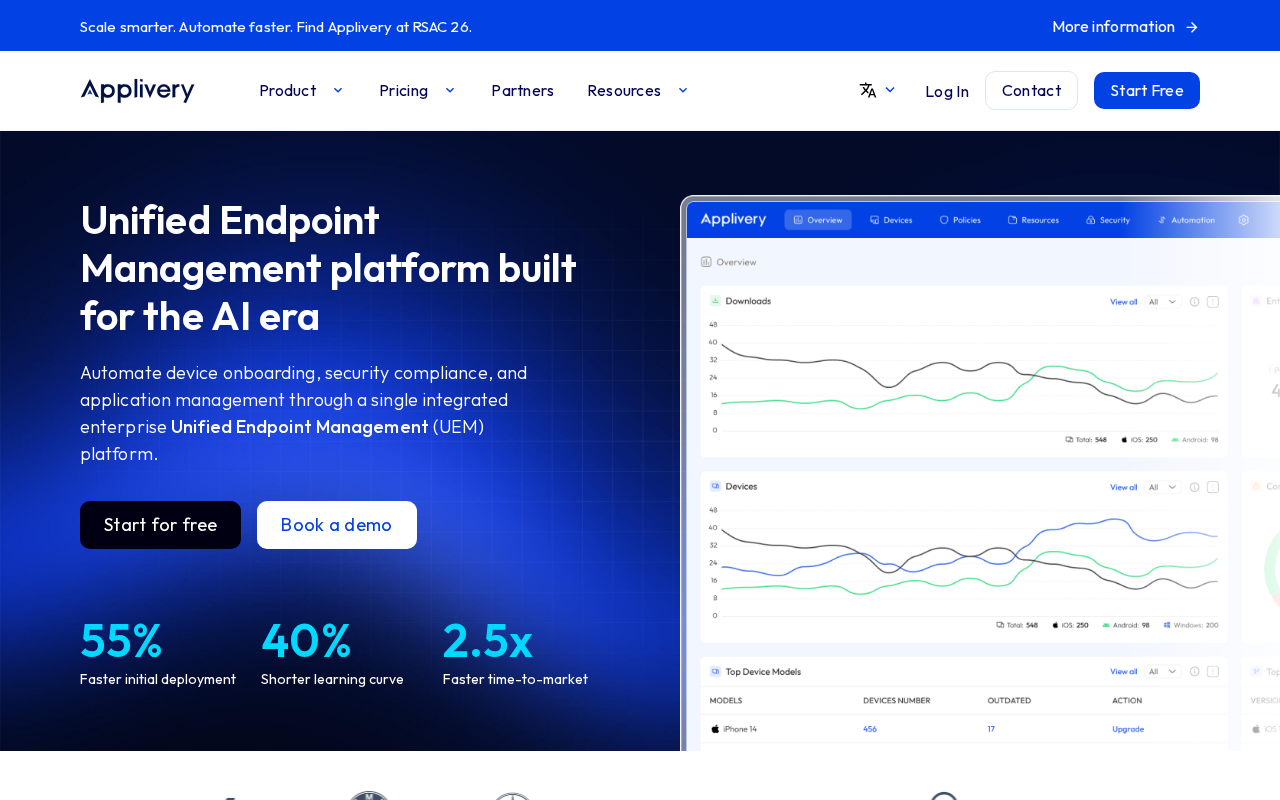Open the All dropdown on Top Device Models
1280x800 pixels.
pyautogui.click(x=1164, y=671)
